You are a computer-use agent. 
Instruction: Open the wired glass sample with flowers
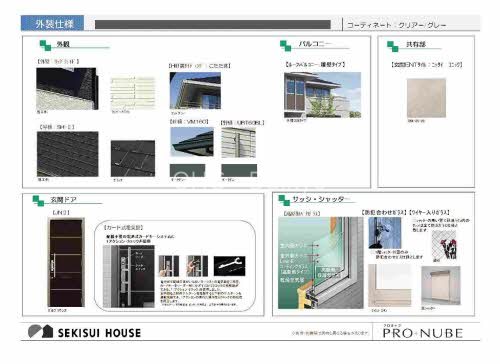tap(445, 245)
